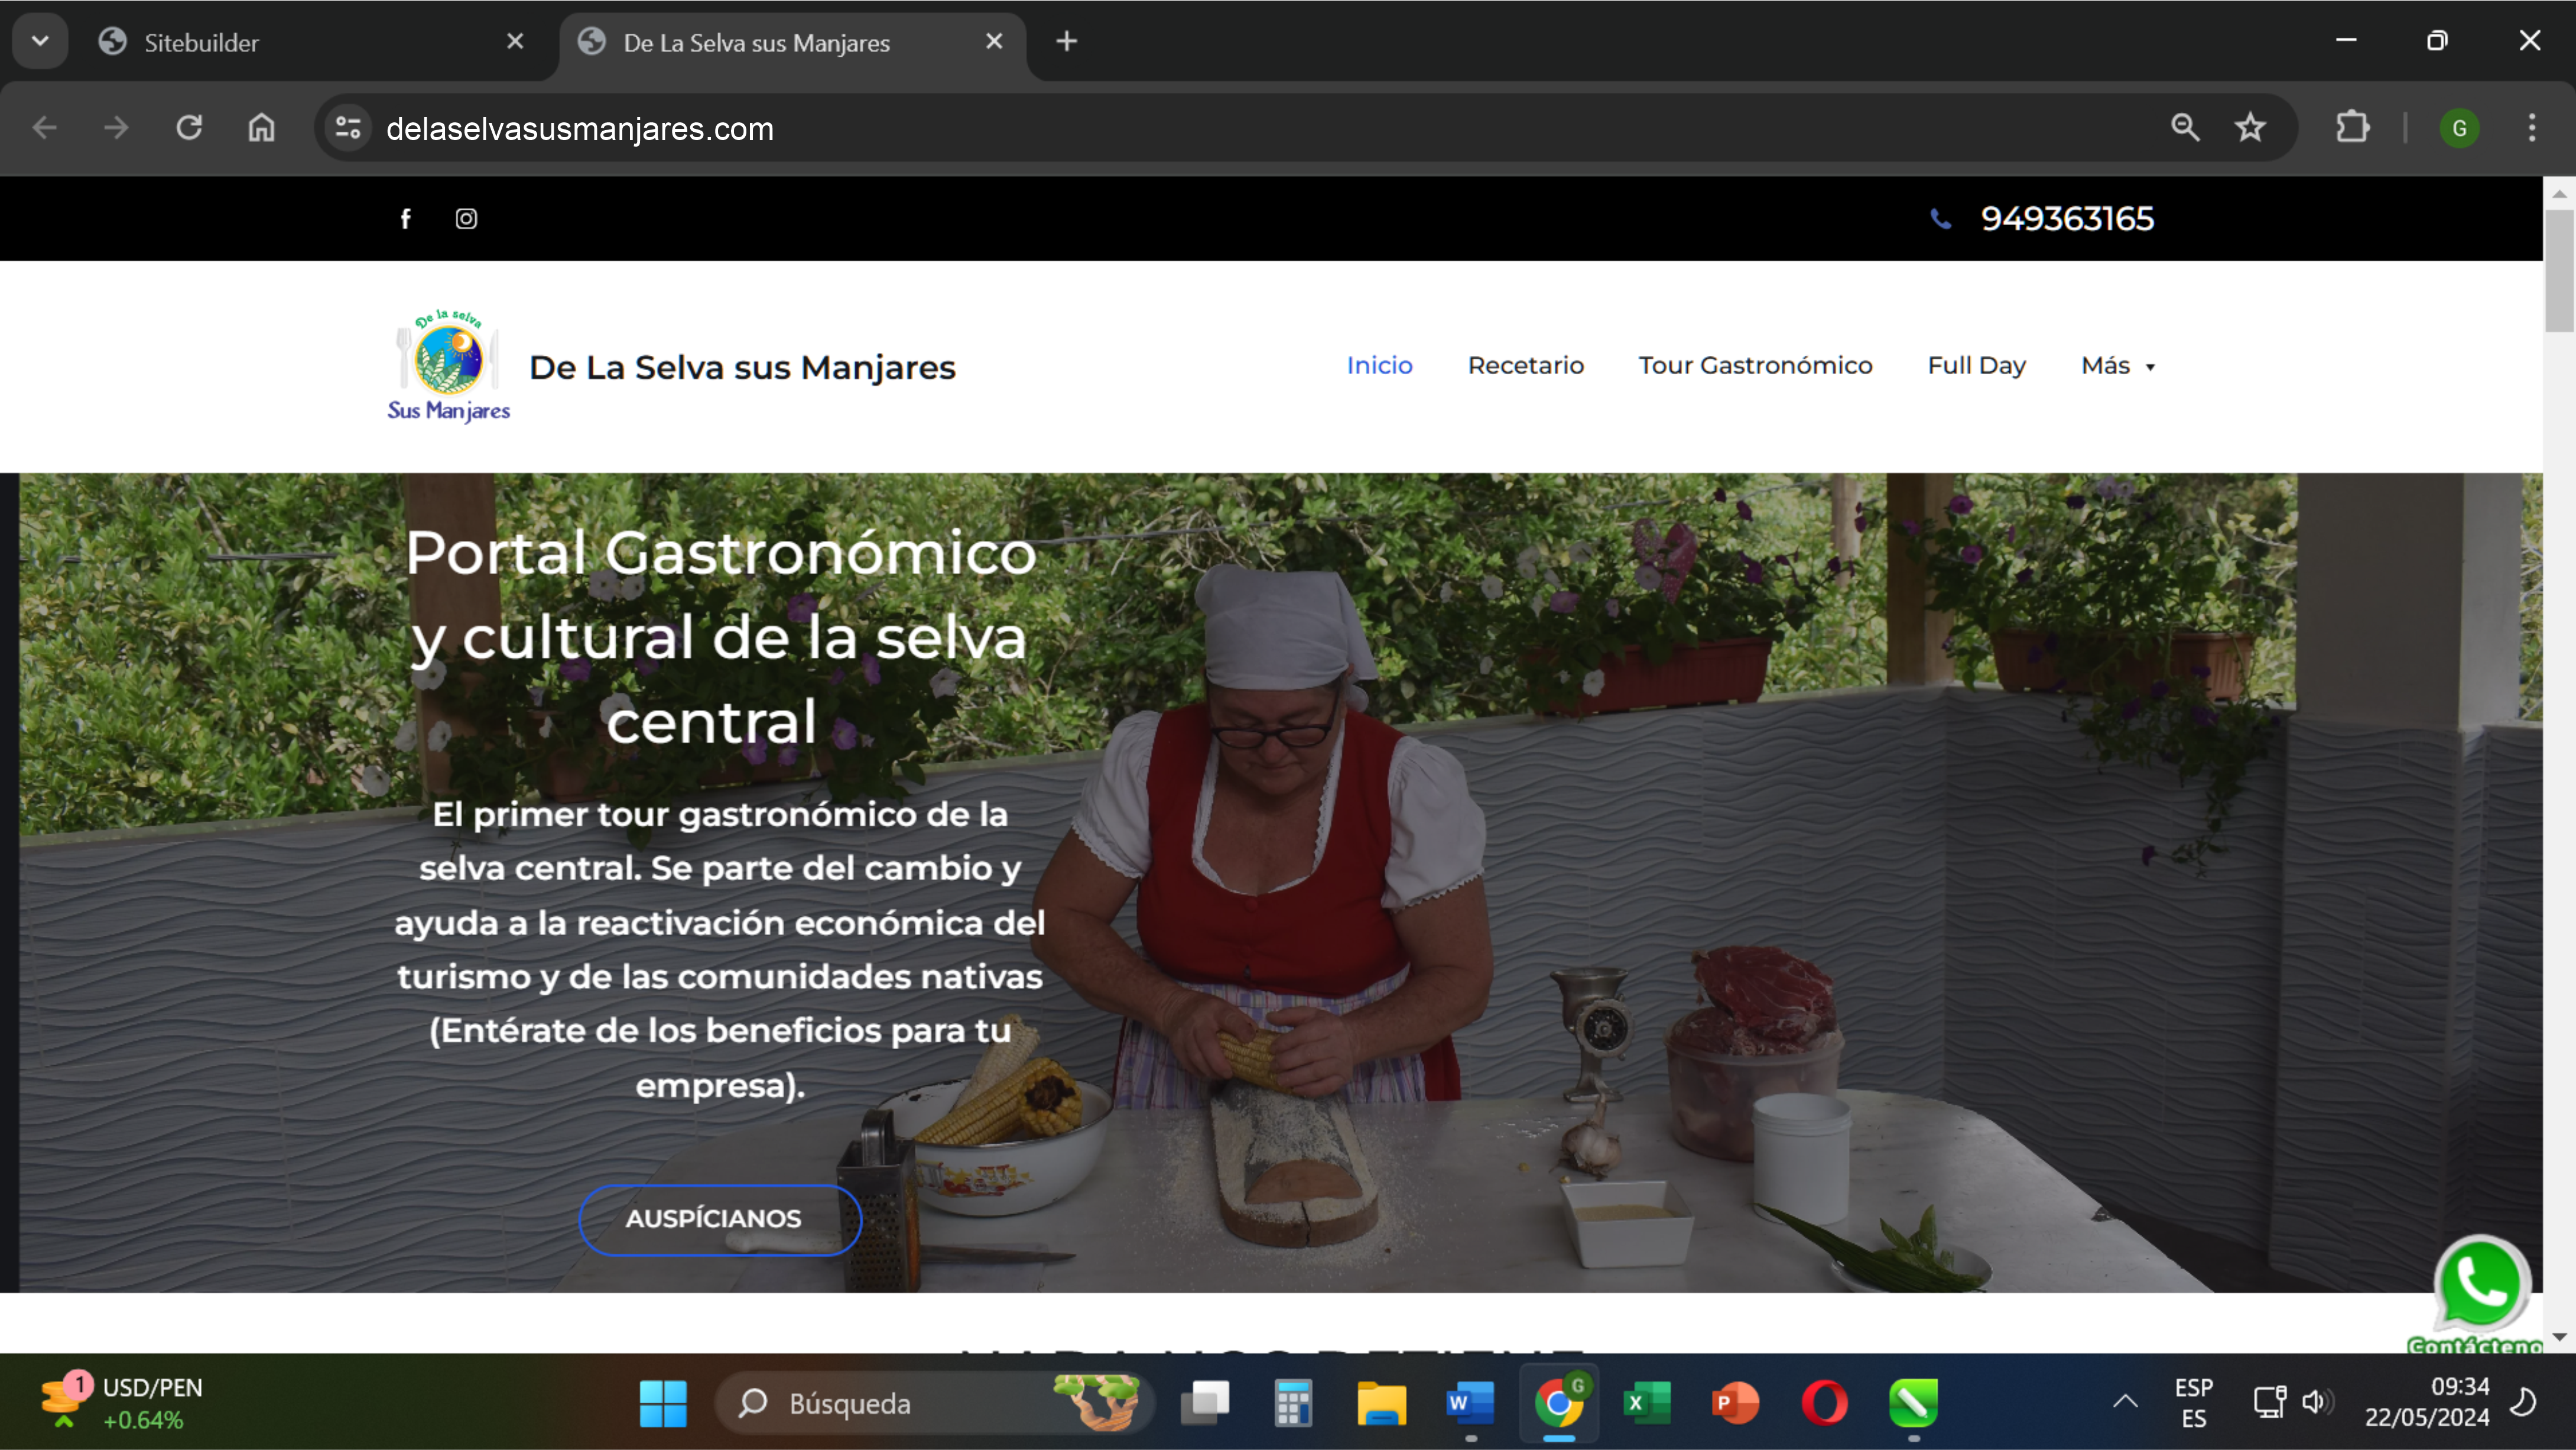2576x1450 pixels.
Task: Close the Sitebuilder tab
Action: tap(515, 41)
